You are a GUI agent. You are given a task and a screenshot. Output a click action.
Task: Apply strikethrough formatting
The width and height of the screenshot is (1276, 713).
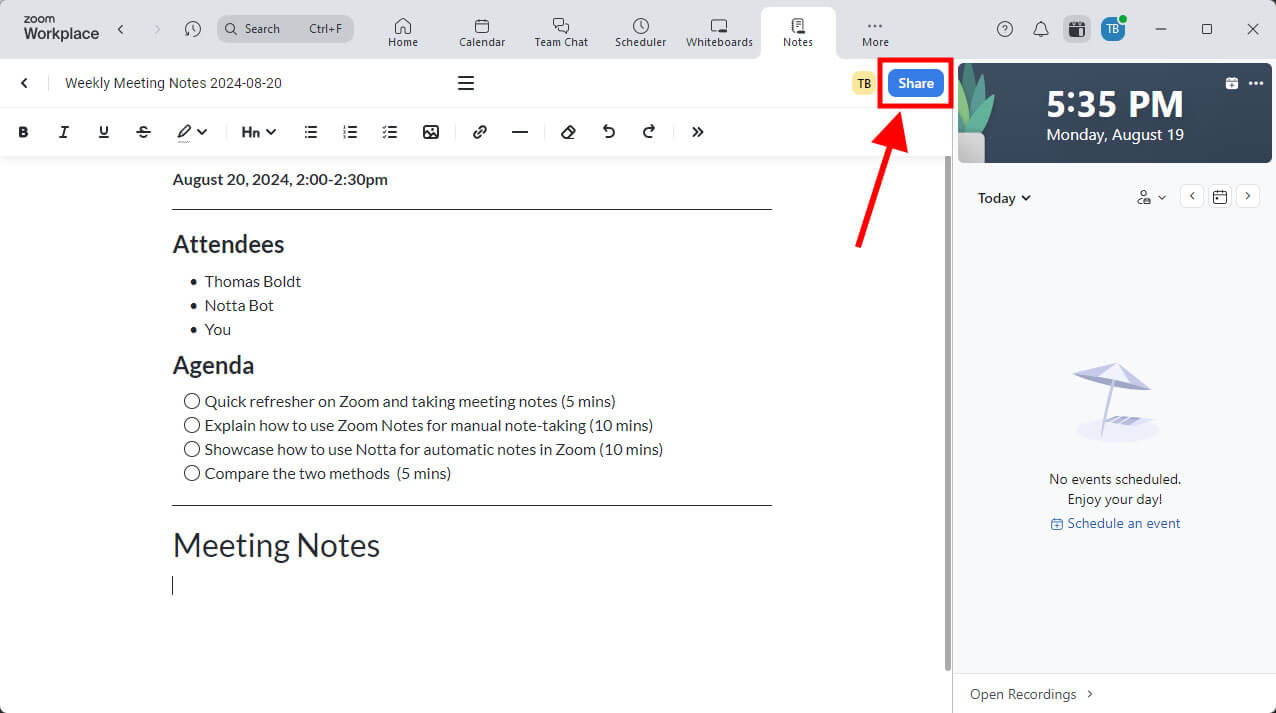(x=144, y=132)
